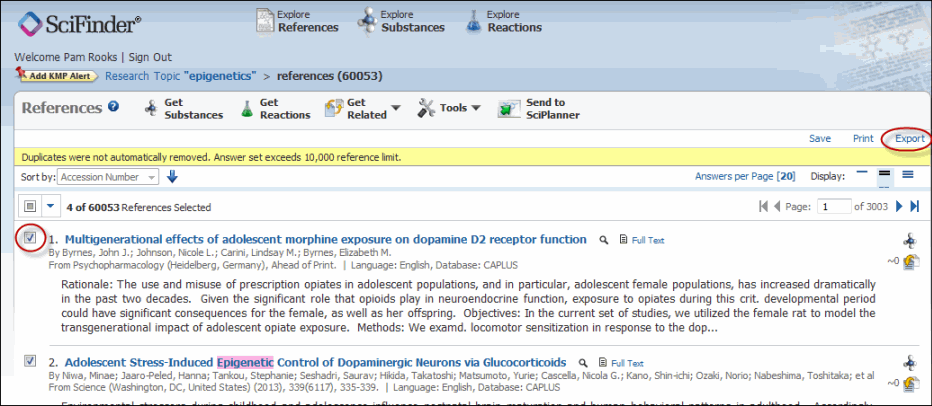Click the Save link

tap(820, 139)
